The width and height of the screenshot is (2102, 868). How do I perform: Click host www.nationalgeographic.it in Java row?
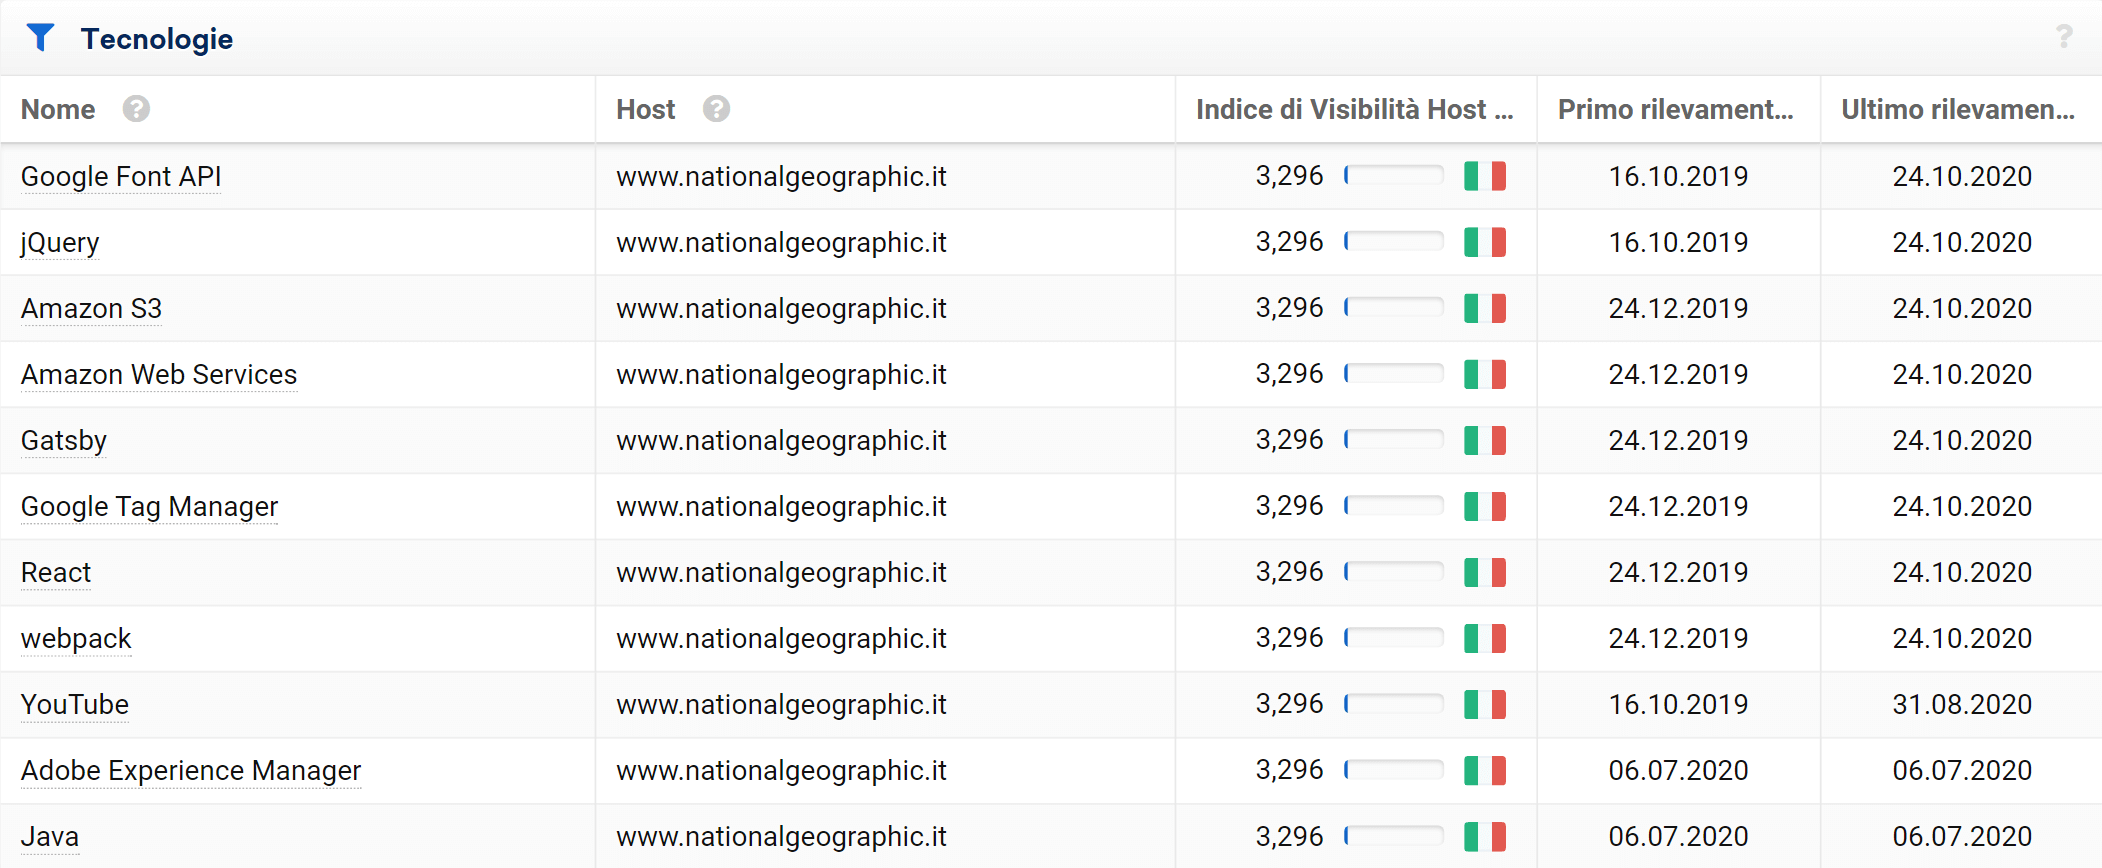pyautogui.click(x=781, y=836)
